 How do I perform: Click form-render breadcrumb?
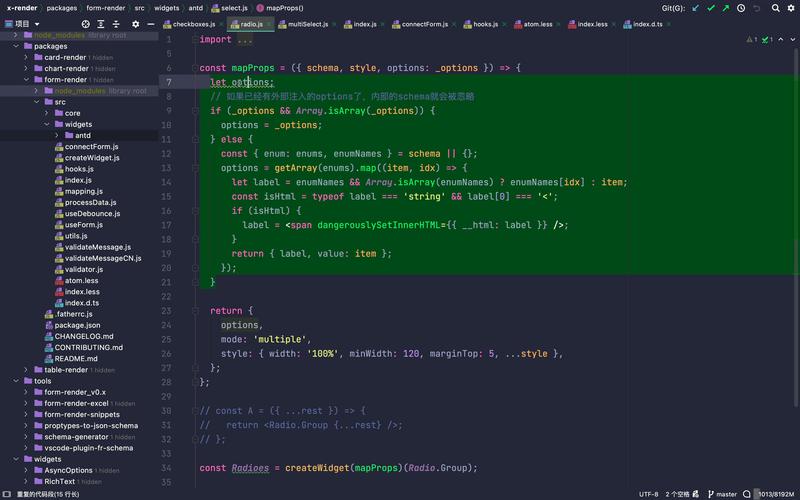tap(106, 8)
